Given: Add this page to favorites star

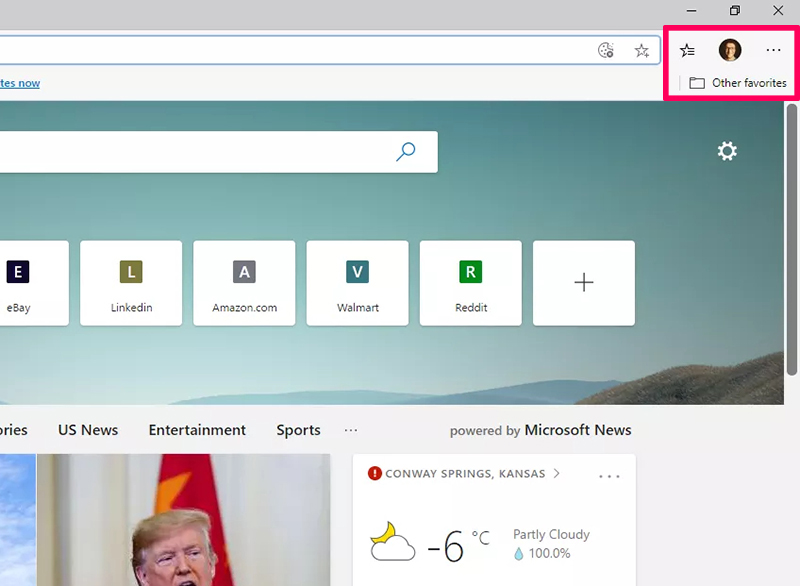Looking at the screenshot, I should [641, 50].
